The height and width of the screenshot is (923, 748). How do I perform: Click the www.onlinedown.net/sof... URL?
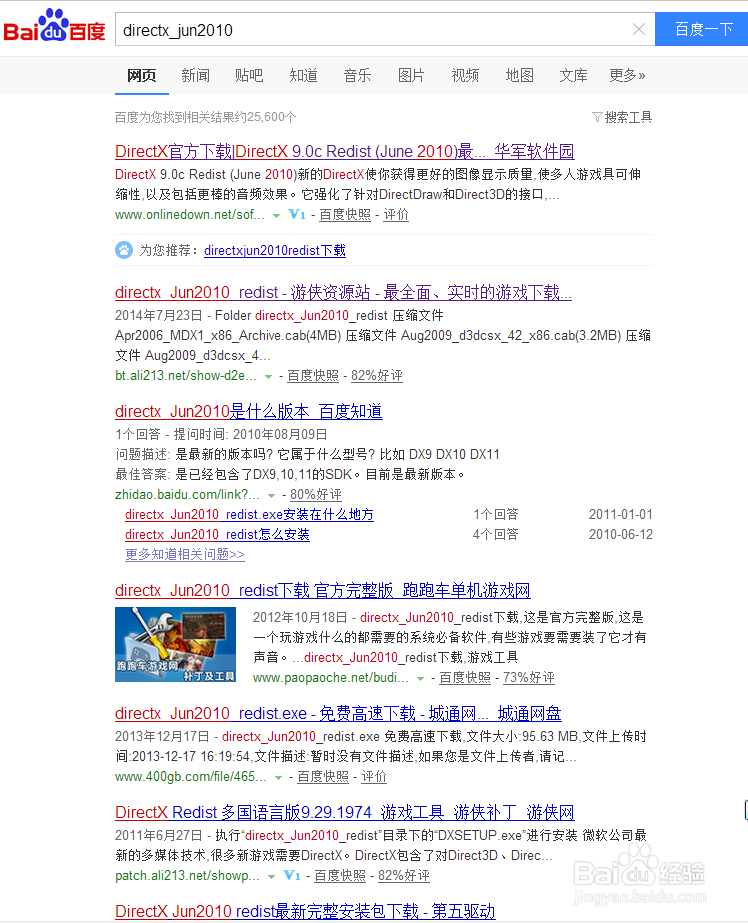tap(190, 215)
